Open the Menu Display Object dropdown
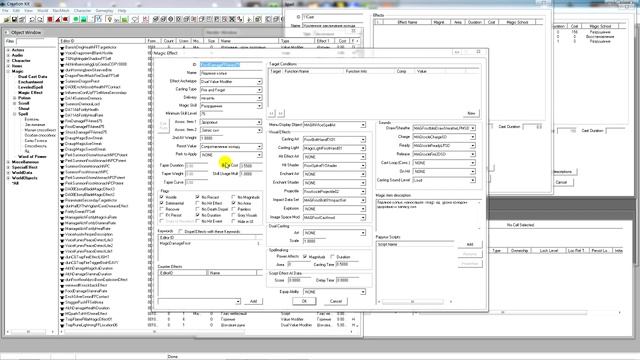 coord(363,125)
